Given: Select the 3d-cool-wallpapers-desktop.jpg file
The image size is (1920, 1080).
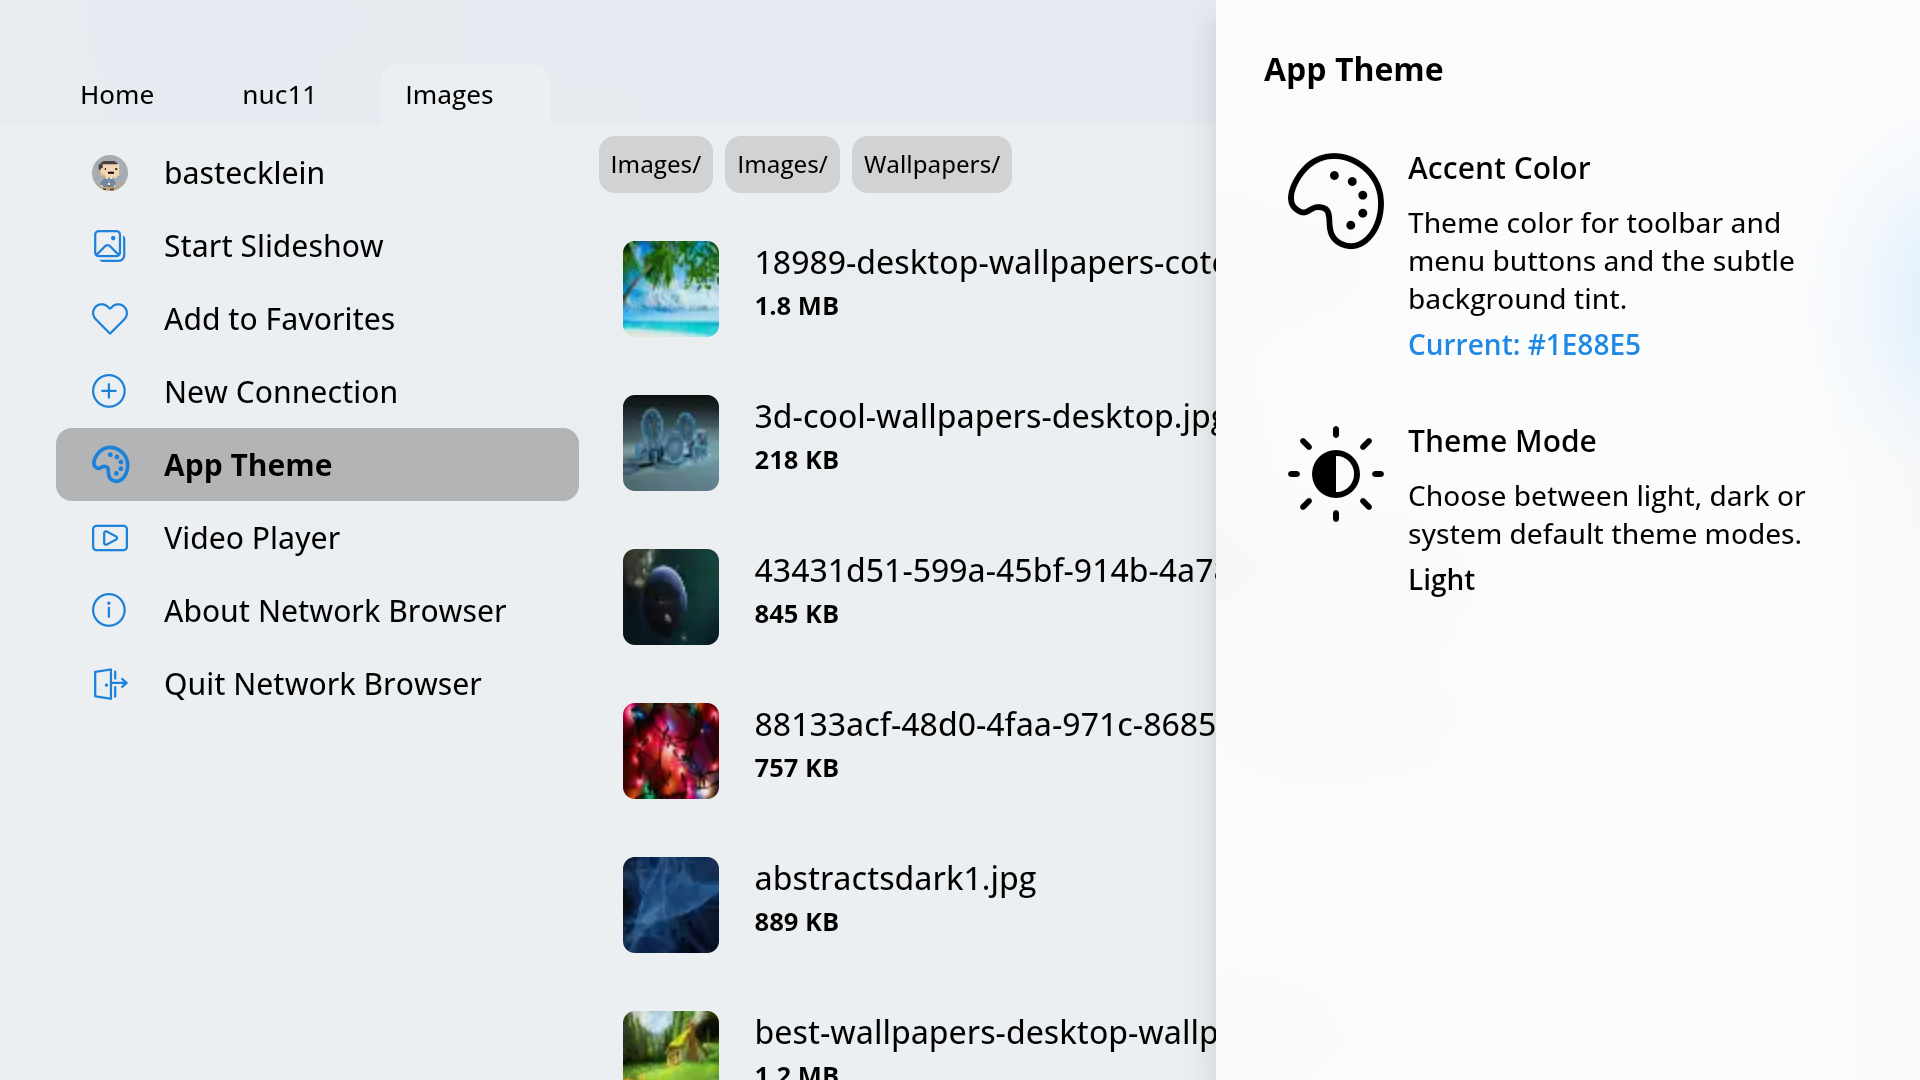Looking at the screenshot, I should 670,442.
